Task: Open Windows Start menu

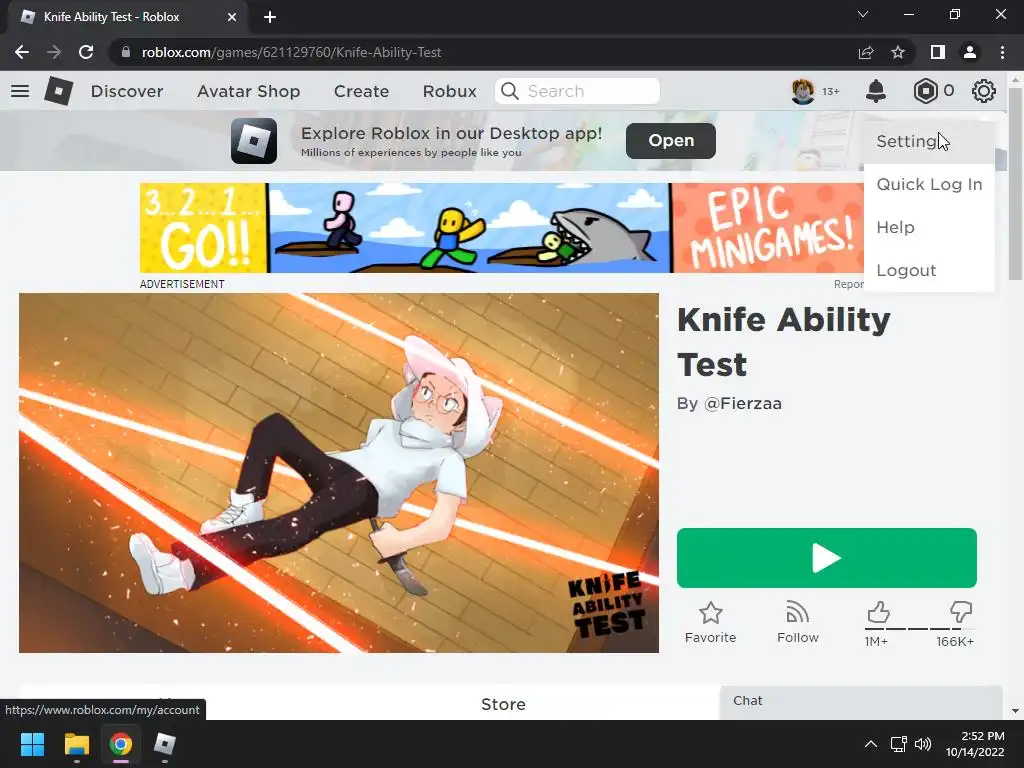Action: tap(32, 744)
